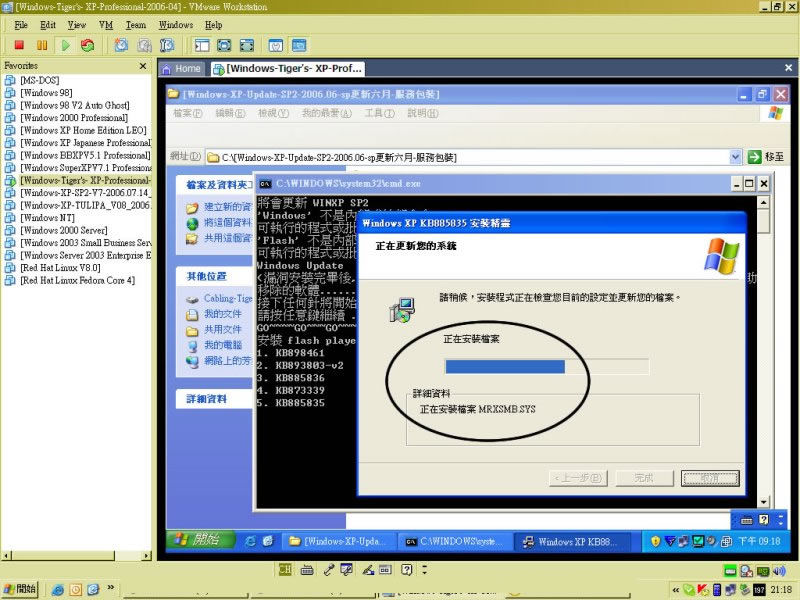Click the red Power Off toolbar icon

(x=19, y=45)
